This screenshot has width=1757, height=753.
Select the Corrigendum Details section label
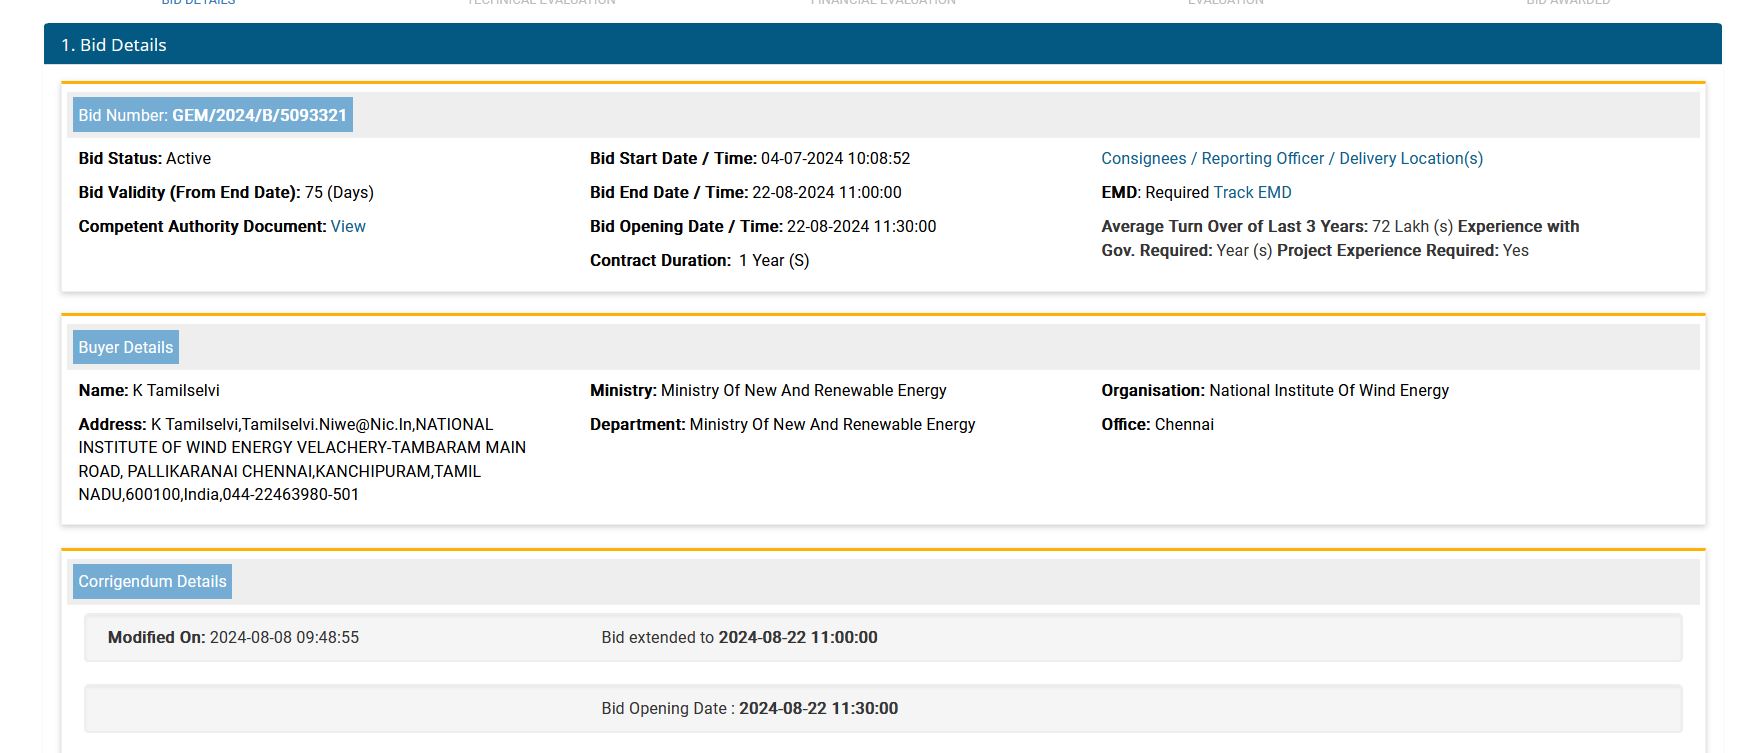[x=152, y=581]
